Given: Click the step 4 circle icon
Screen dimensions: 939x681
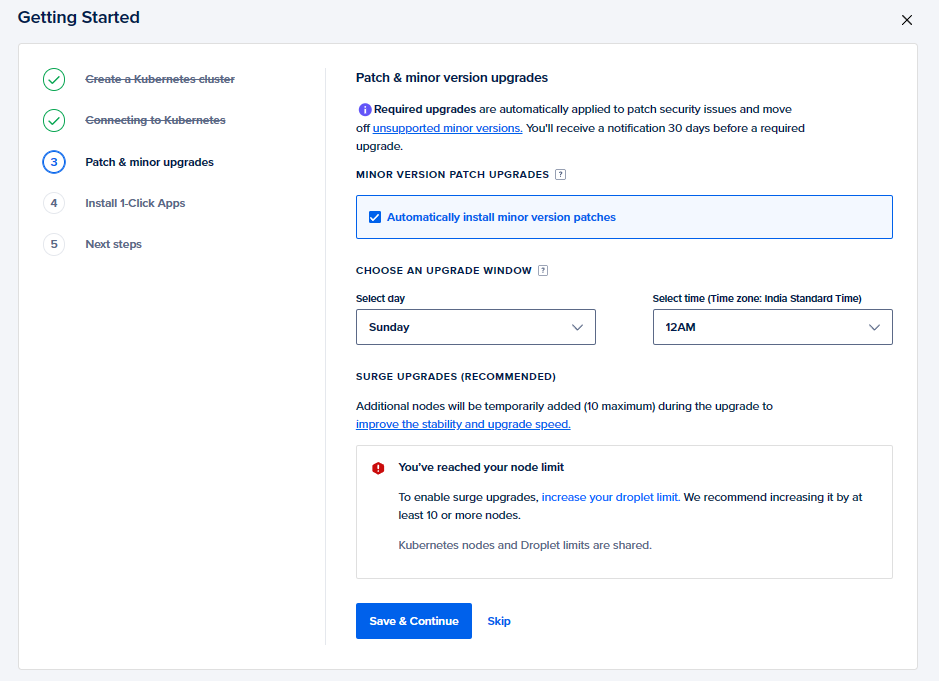Looking at the screenshot, I should [x=54, y=203].
